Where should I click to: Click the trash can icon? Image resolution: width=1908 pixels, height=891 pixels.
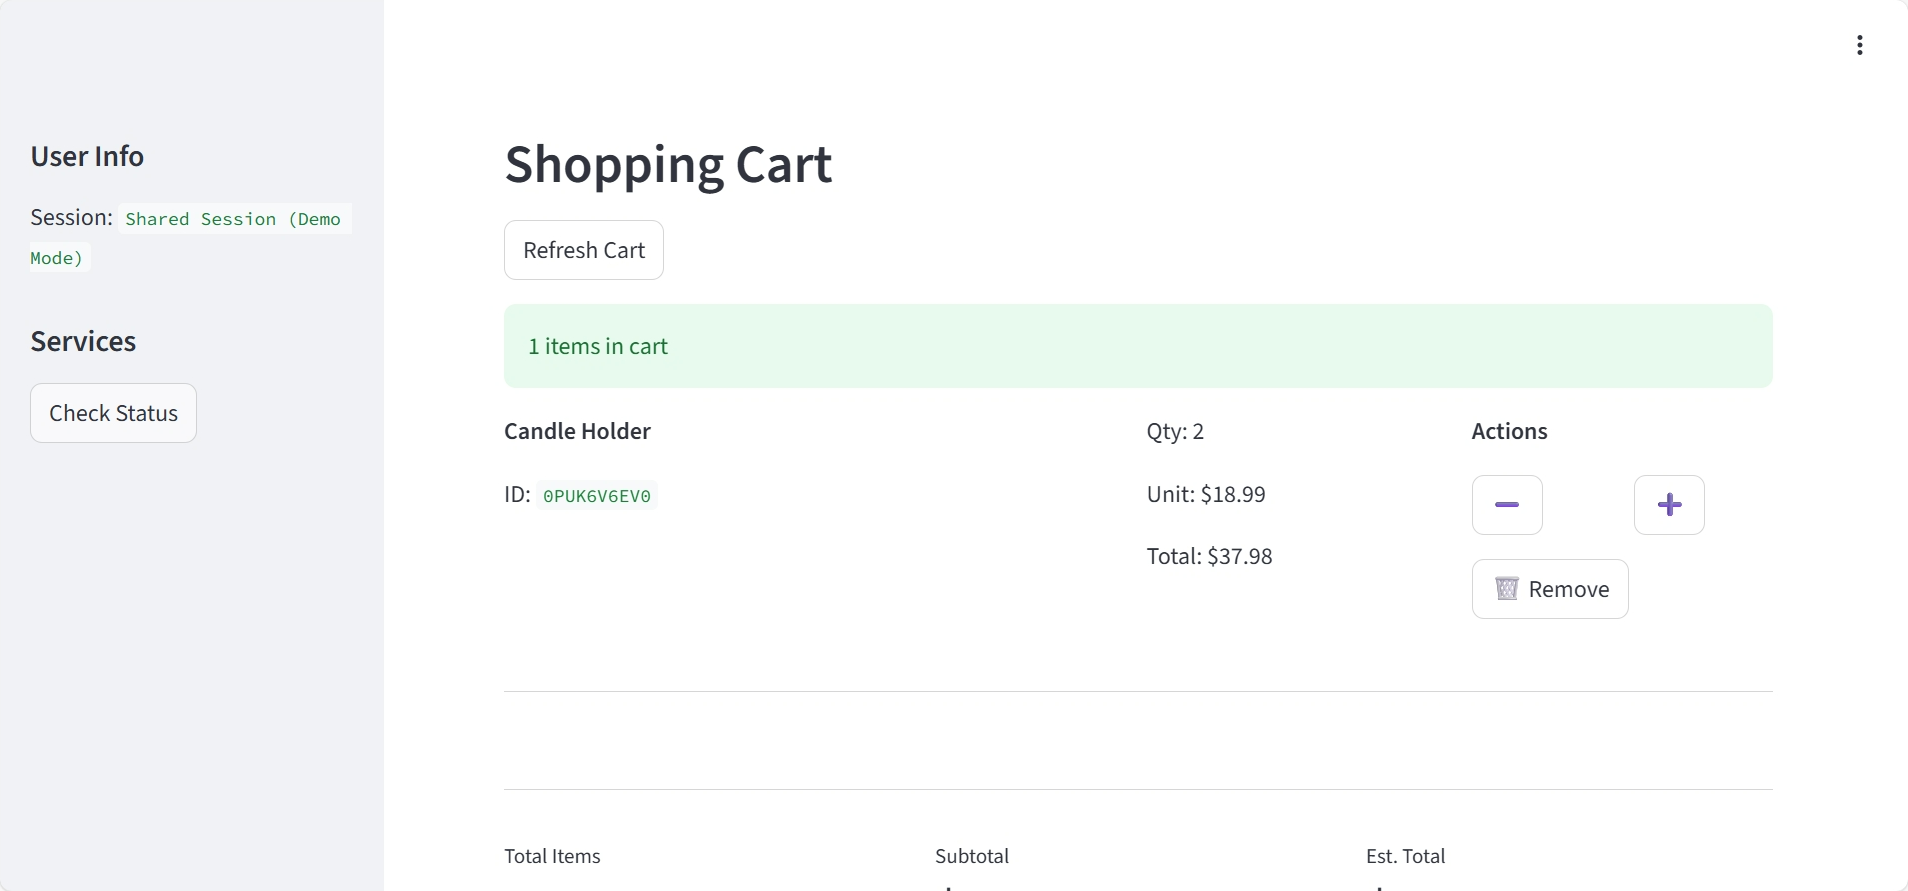click(1506, 588)
